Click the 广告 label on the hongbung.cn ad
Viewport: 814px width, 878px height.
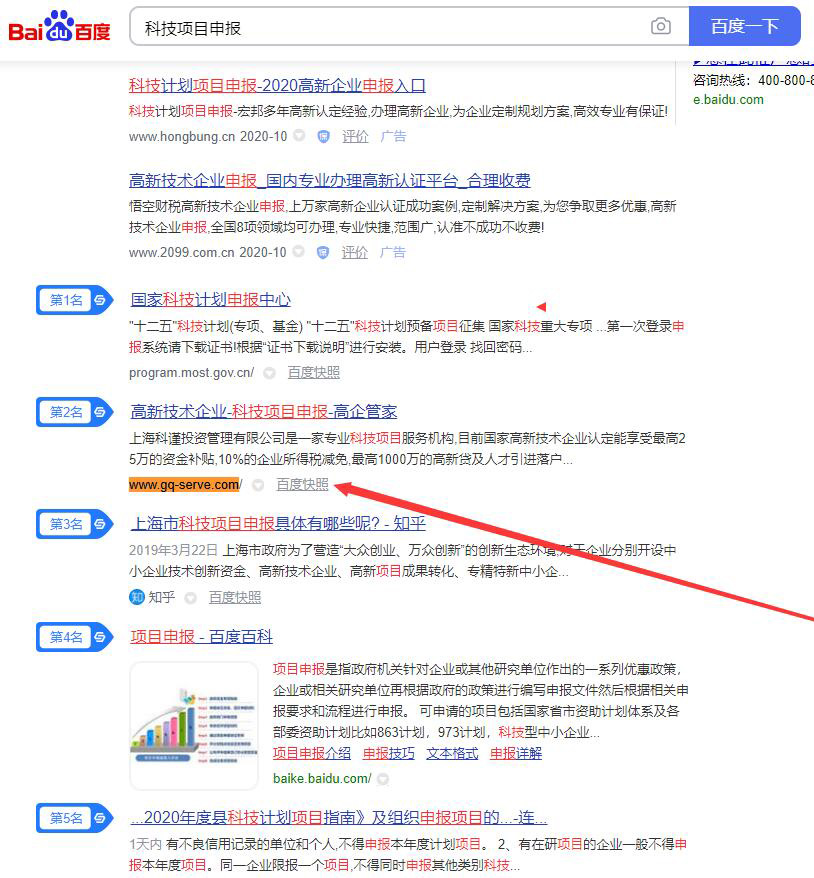(393, 136)
